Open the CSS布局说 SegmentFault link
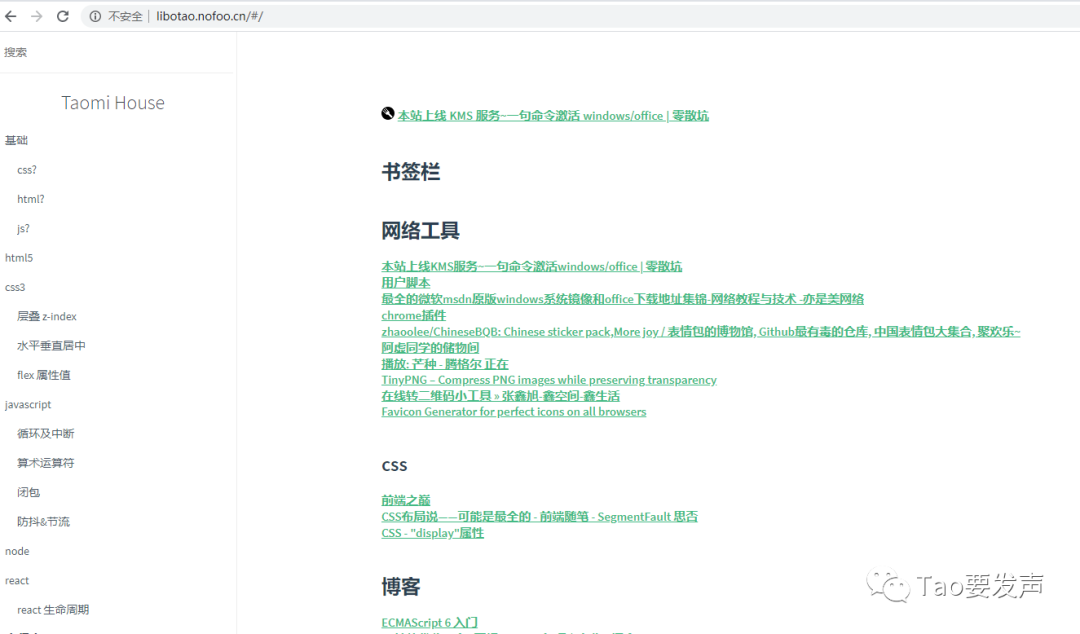Screen dimensions: 1080x634 539,517
